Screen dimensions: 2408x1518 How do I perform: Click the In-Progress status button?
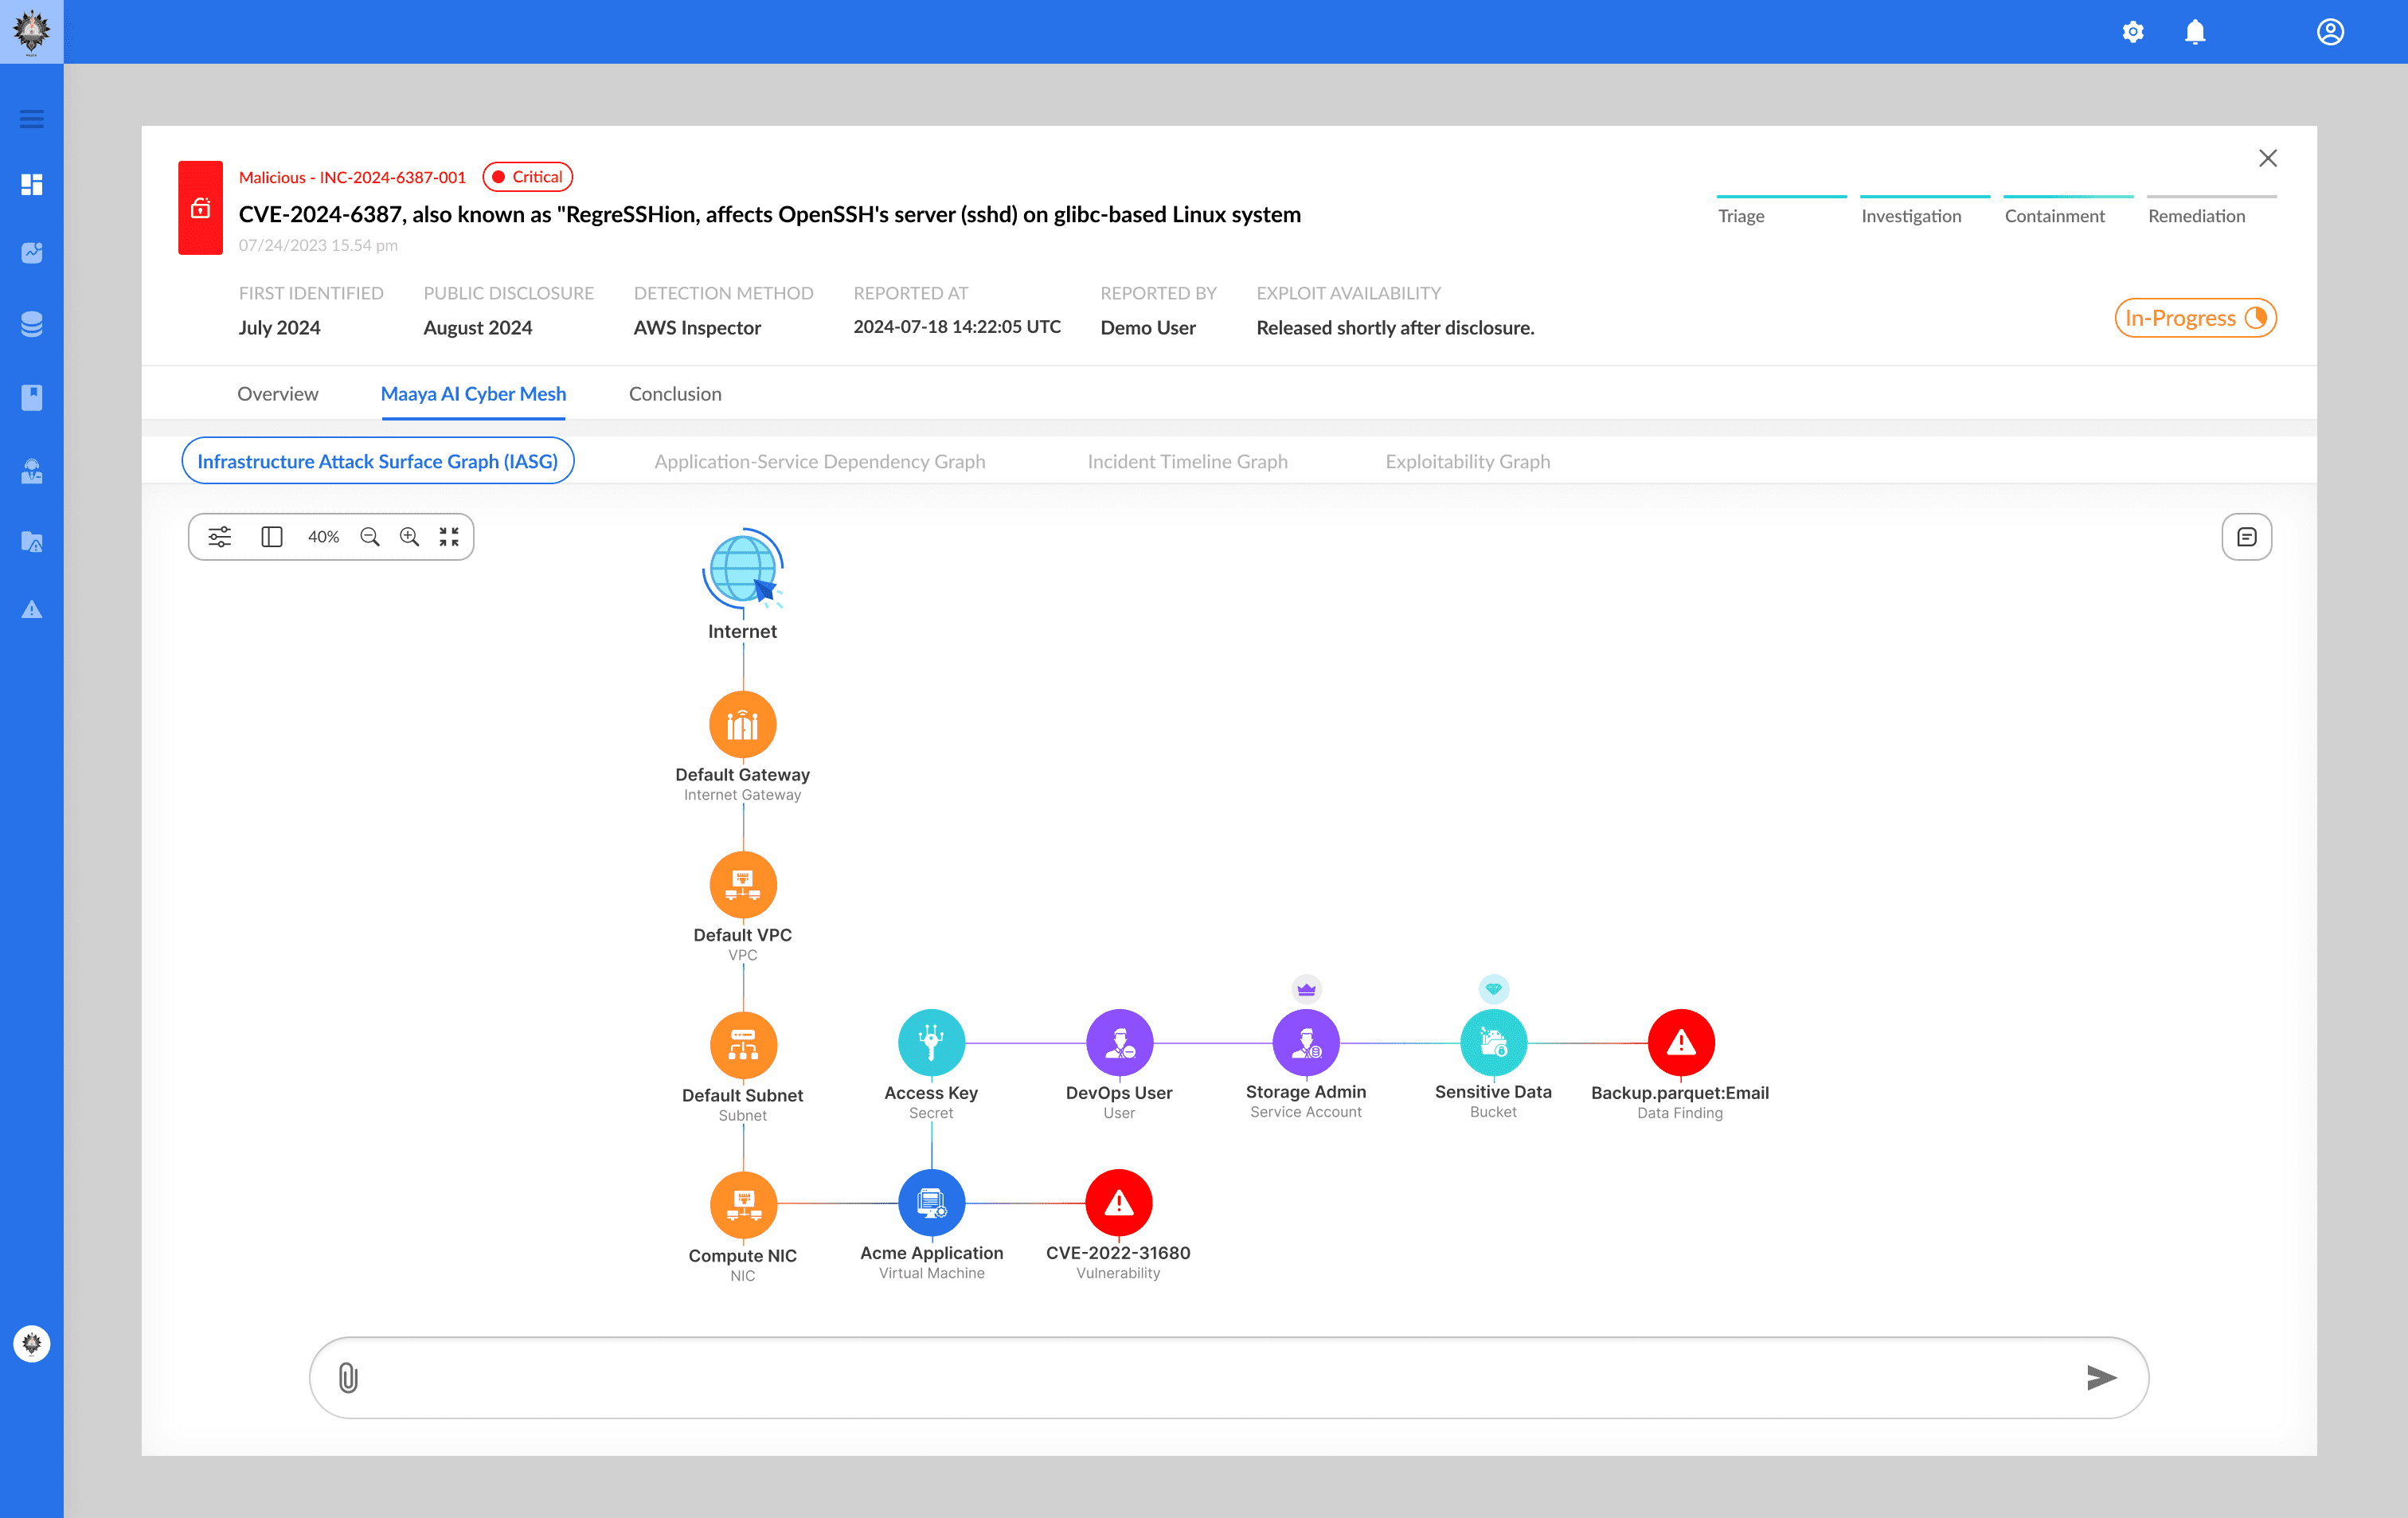click(2194, 318)
